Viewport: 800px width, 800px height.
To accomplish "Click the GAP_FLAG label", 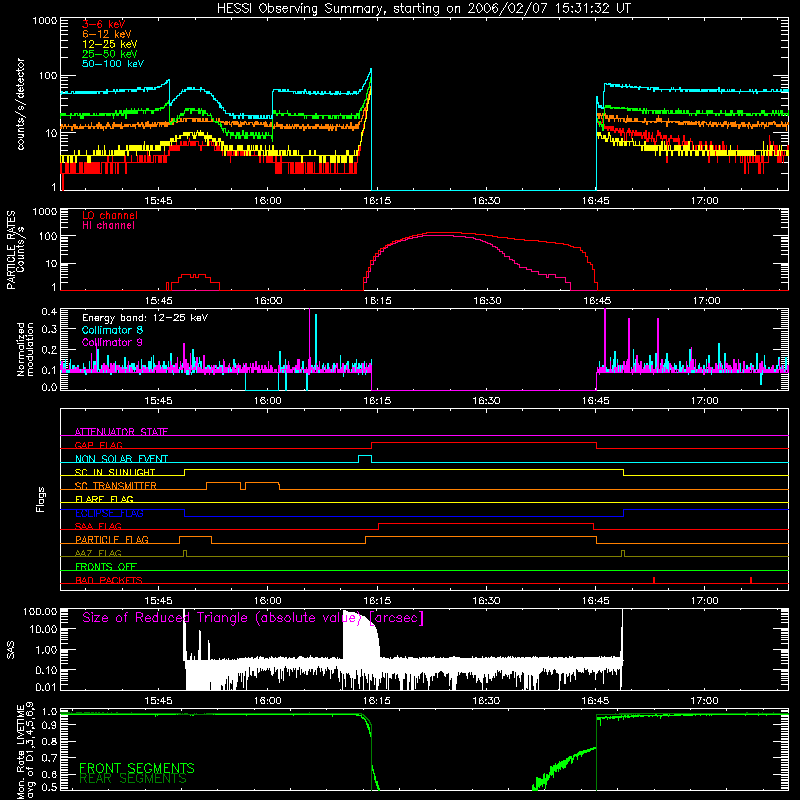I will 98,445.
